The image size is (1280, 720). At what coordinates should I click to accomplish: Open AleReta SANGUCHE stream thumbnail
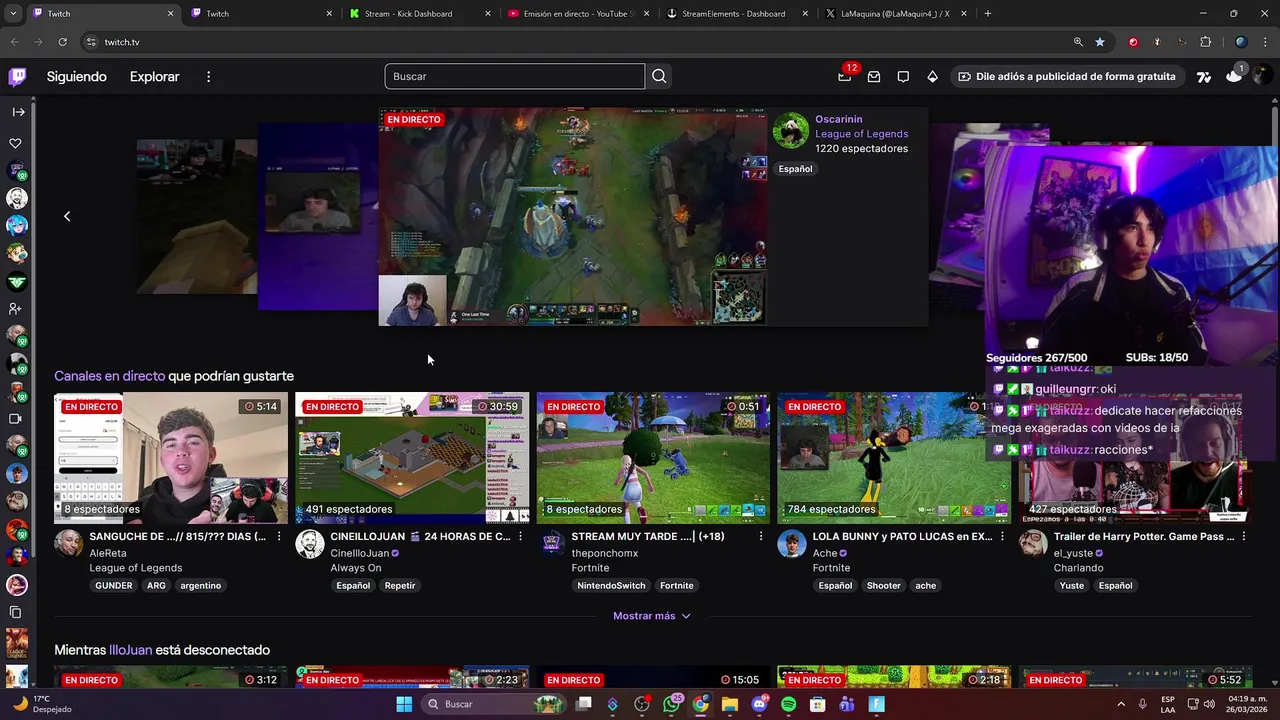[x=171, y=458]
